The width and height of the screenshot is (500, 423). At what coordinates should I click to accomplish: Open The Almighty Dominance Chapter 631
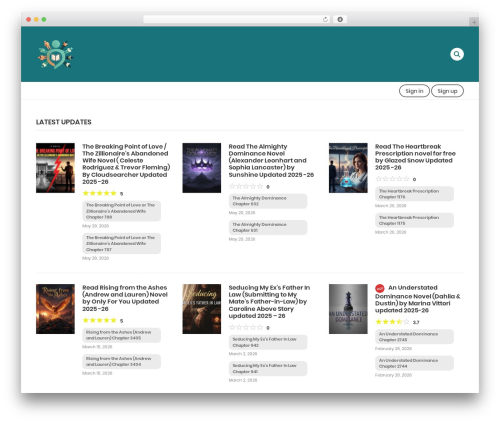pyautogui.click(x=268, y=227)
